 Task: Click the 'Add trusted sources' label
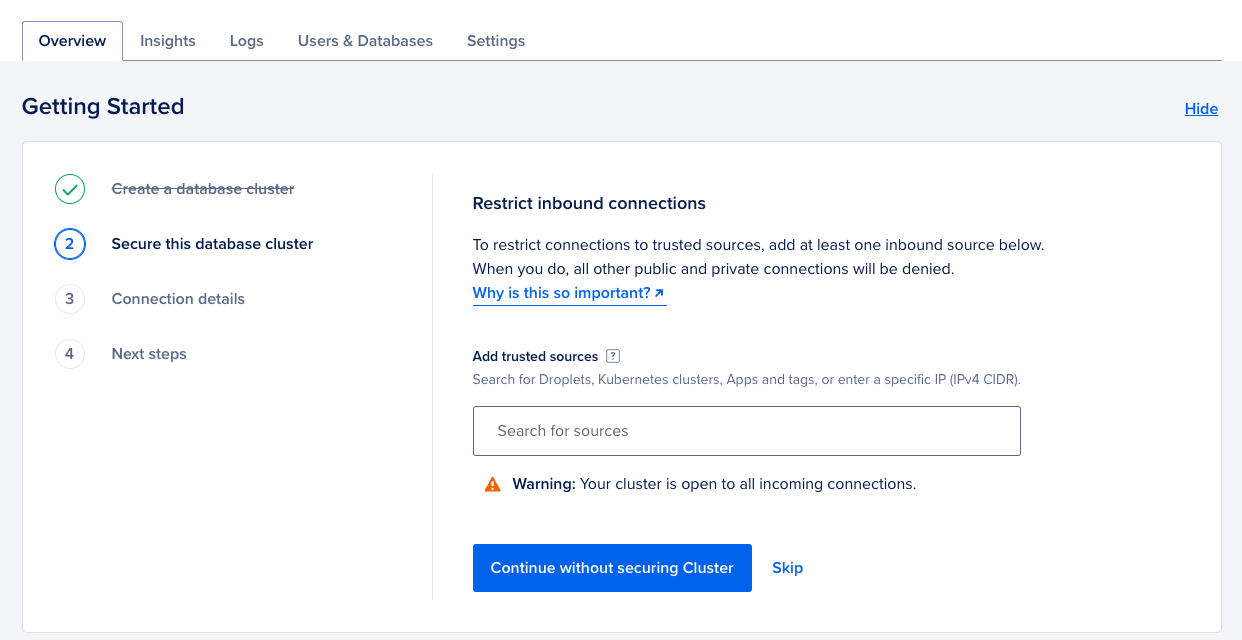coord(535,356)
